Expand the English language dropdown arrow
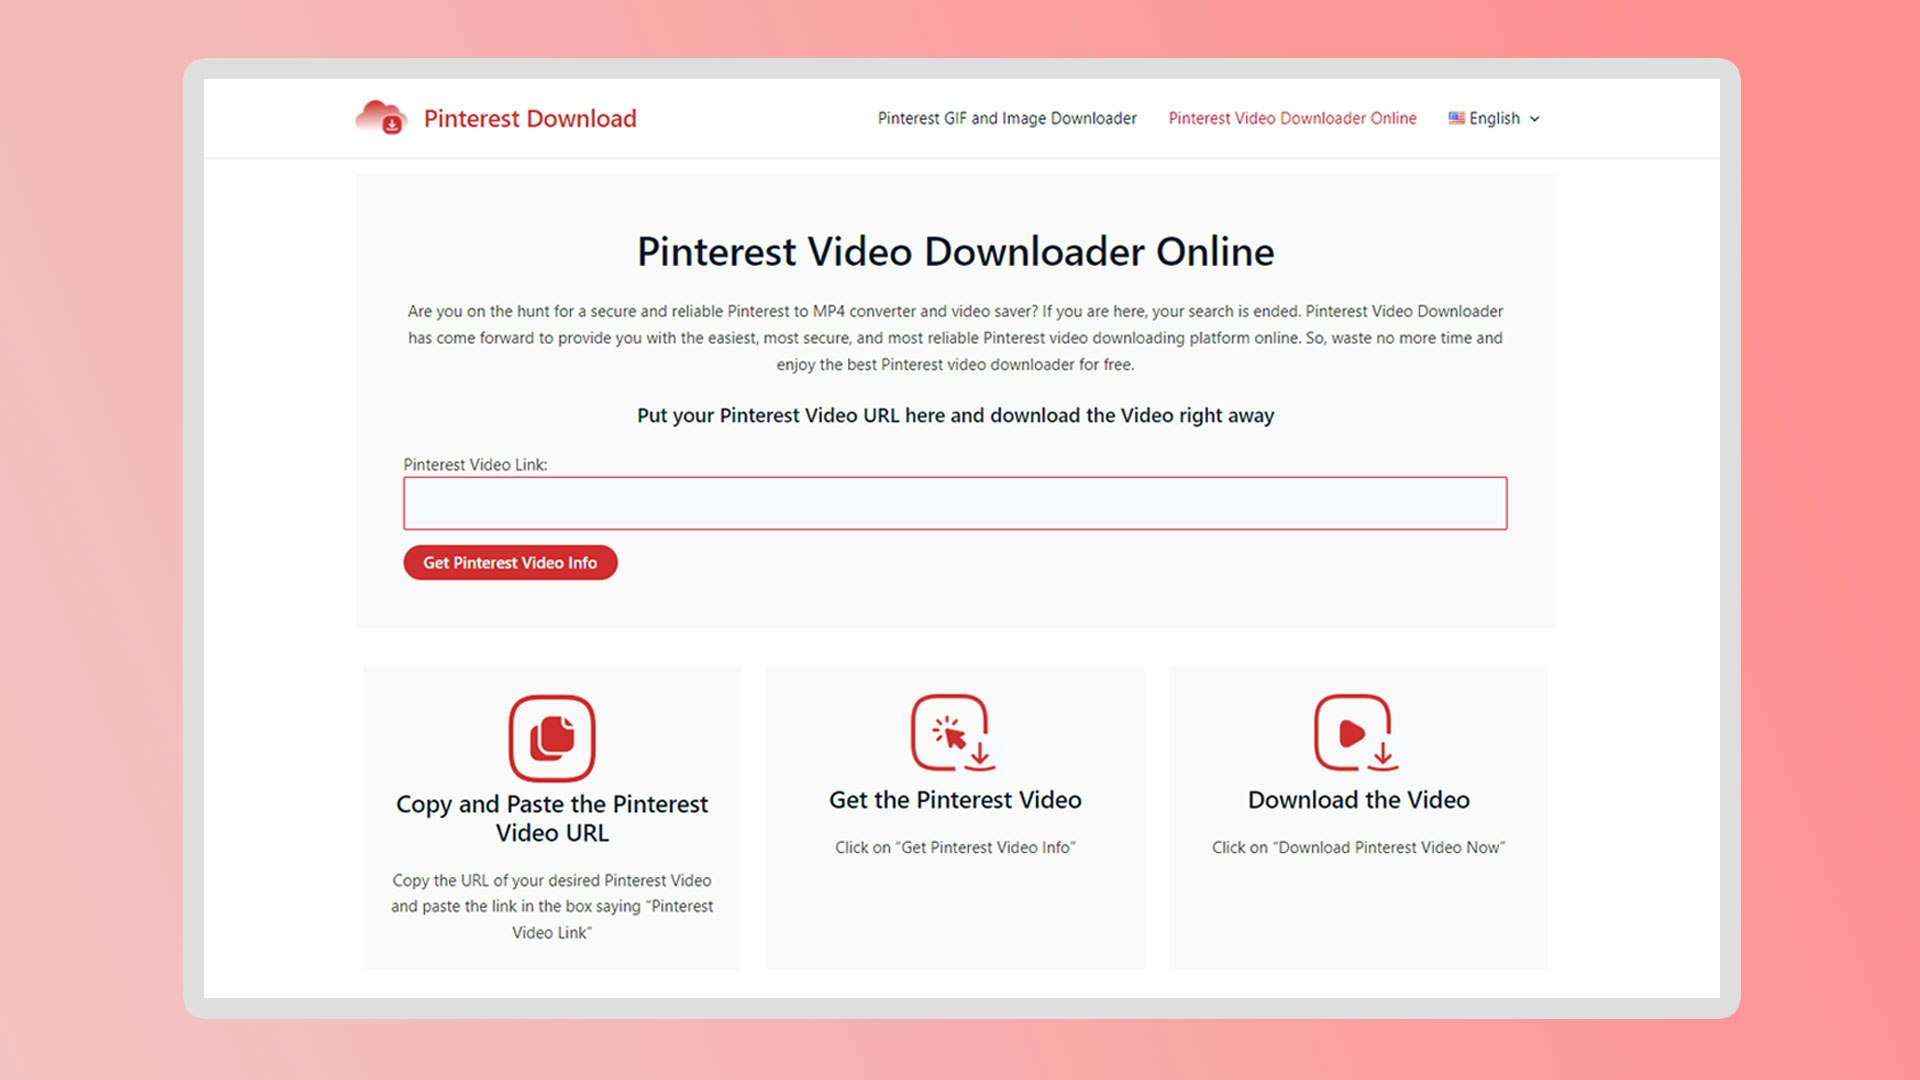This screenshot has height=1080, width=1920. 1535,119
